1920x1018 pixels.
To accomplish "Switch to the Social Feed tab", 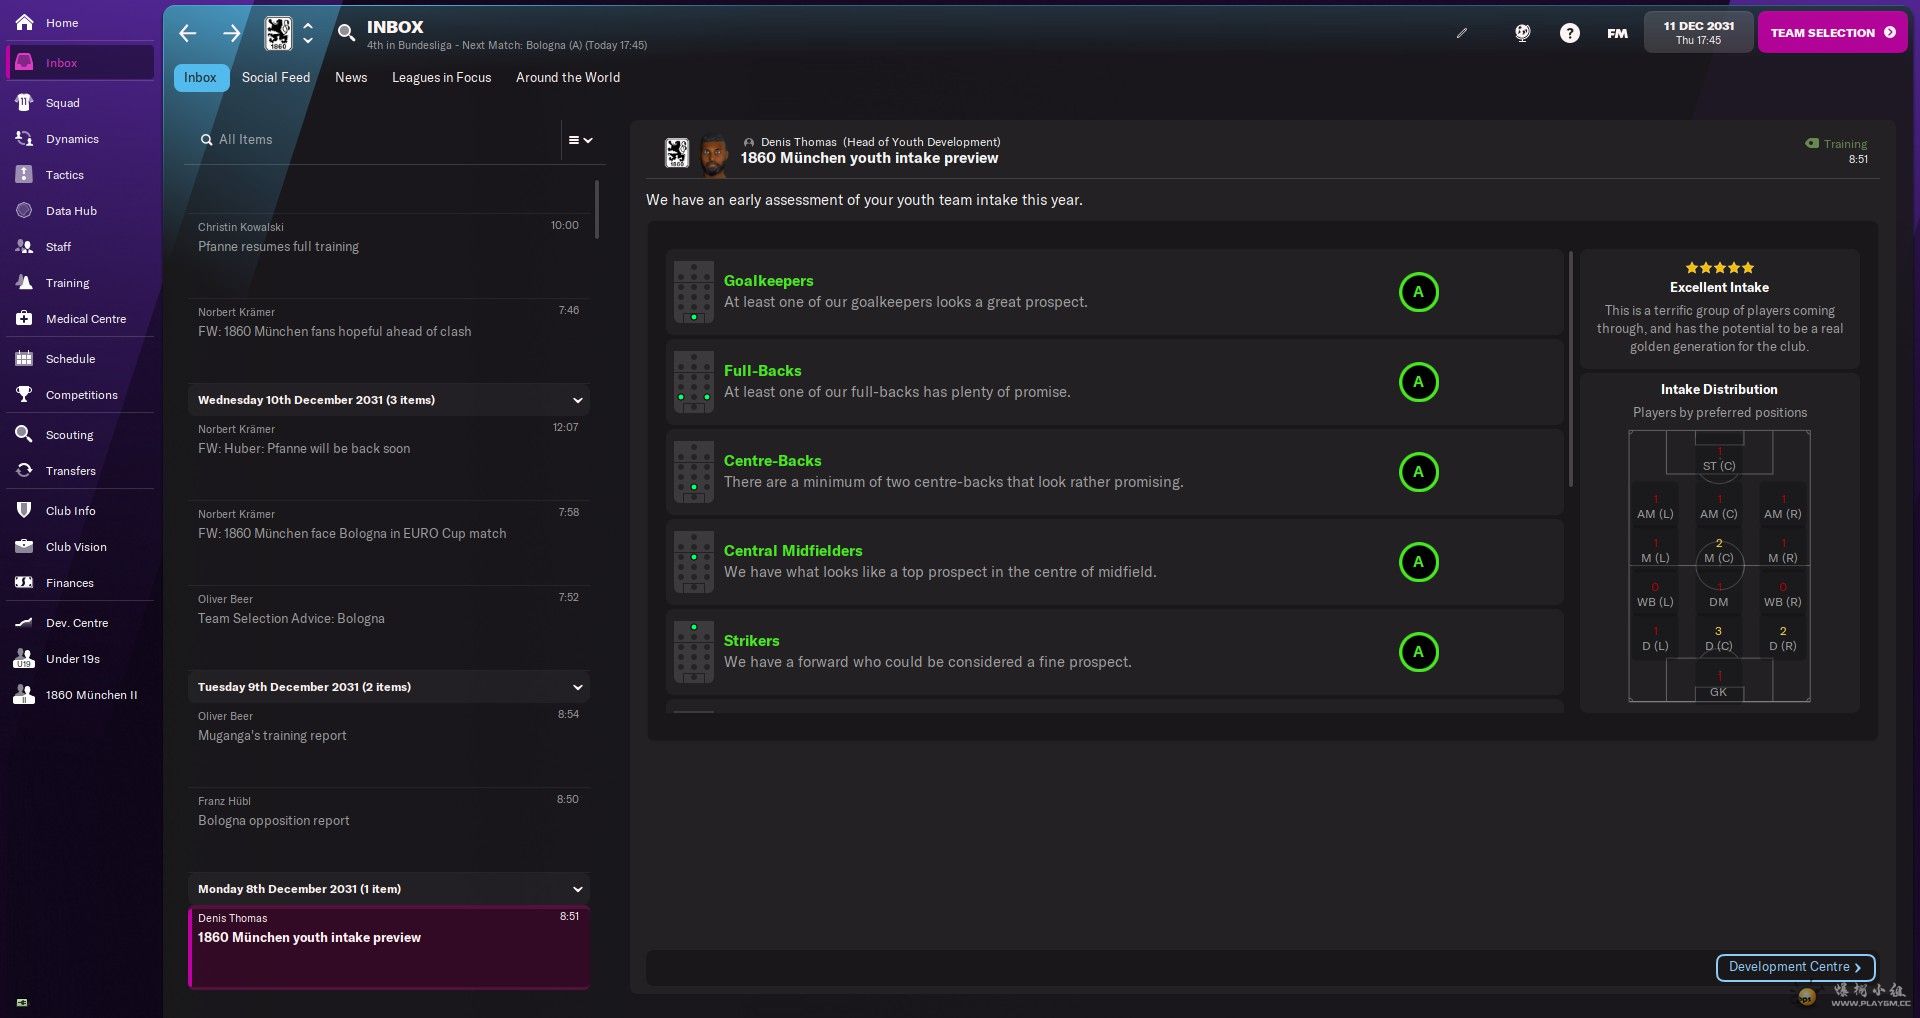I will 276,77.
